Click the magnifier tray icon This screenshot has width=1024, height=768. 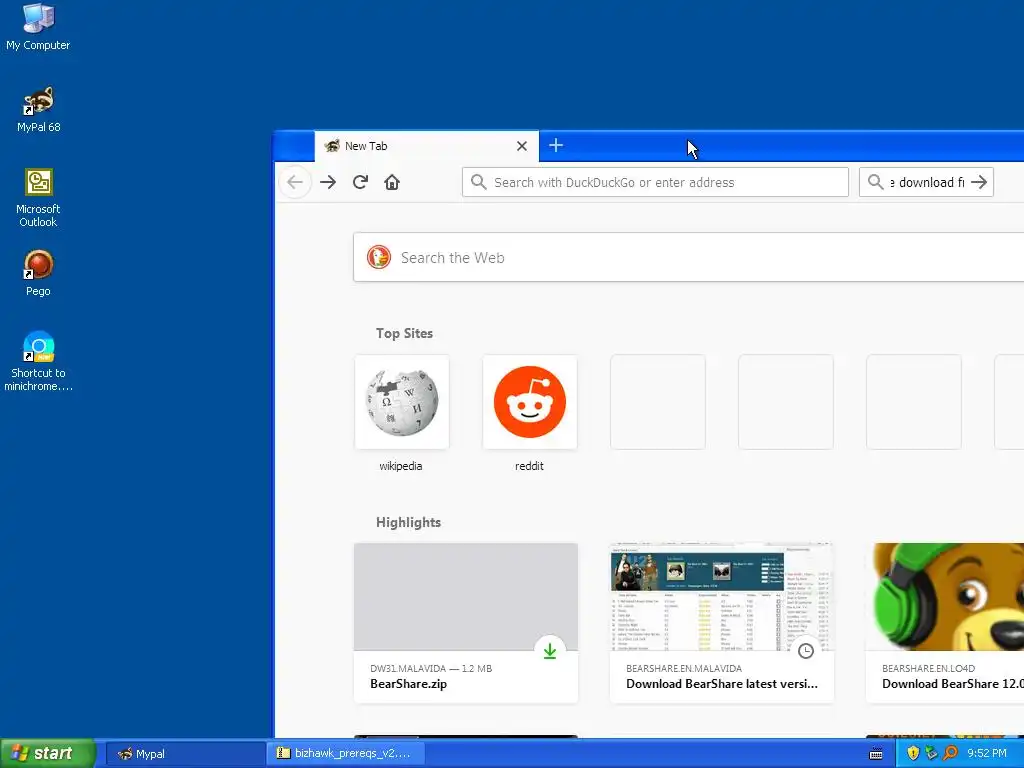(950, 753)
